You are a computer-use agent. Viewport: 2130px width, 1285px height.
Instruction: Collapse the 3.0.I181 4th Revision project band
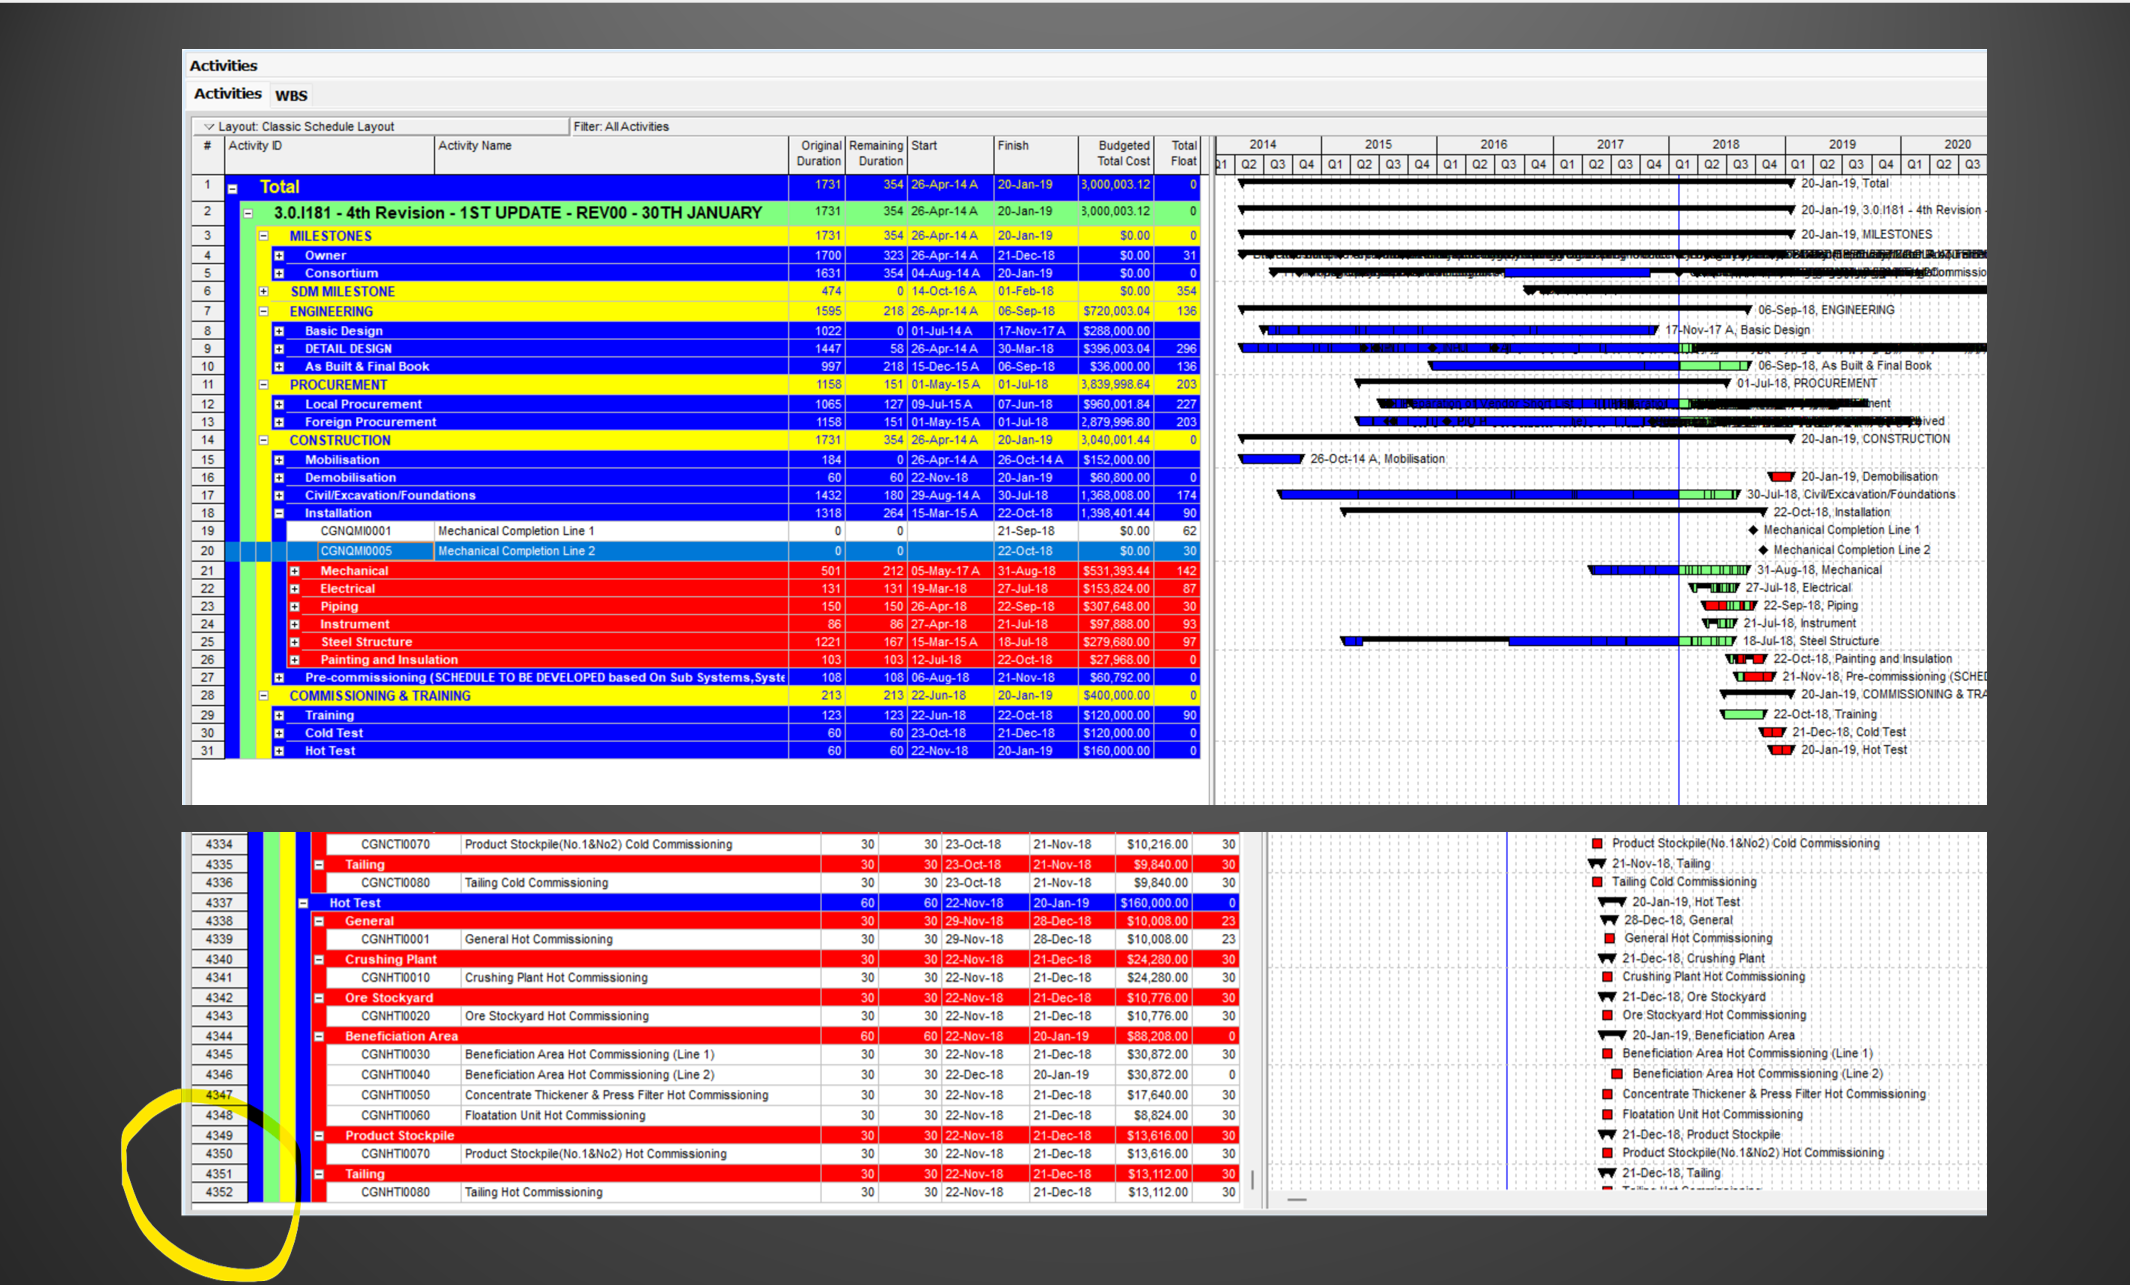[248, 213]
